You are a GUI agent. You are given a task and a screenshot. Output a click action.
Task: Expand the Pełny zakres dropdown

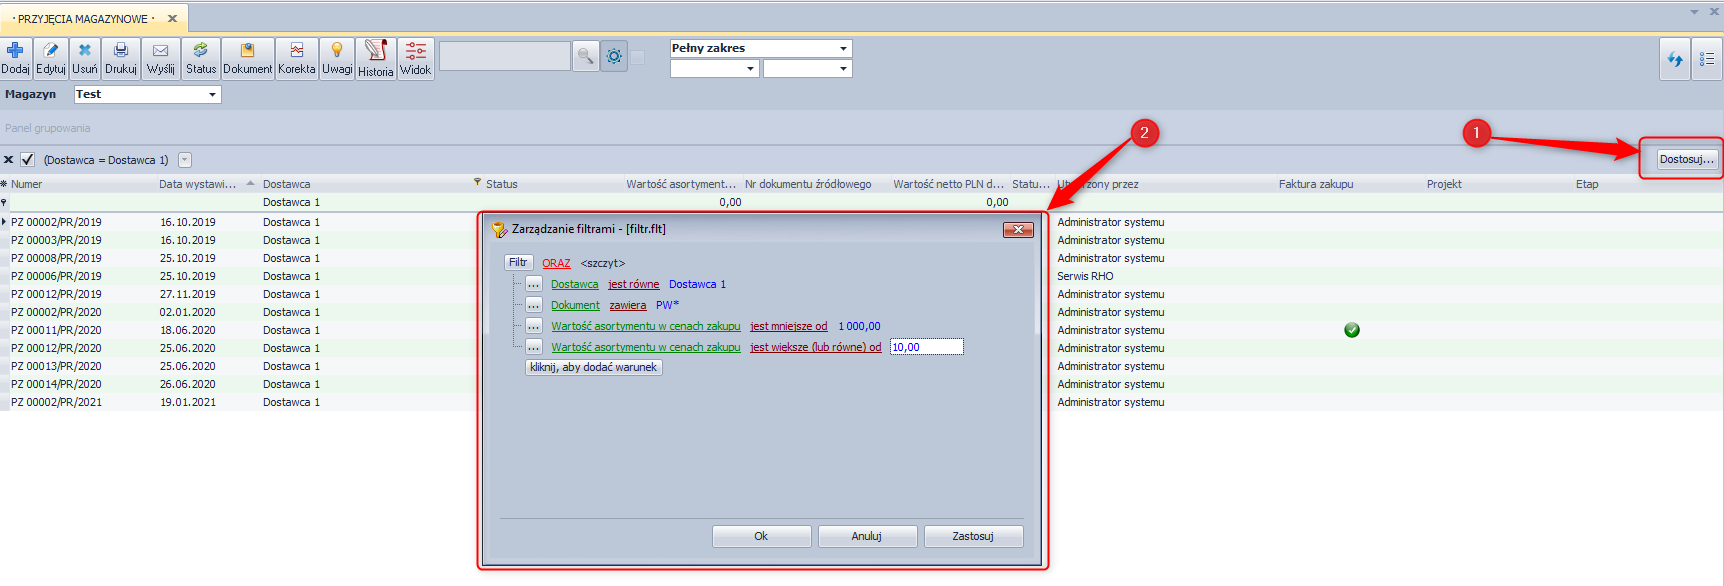coord(843,48)
